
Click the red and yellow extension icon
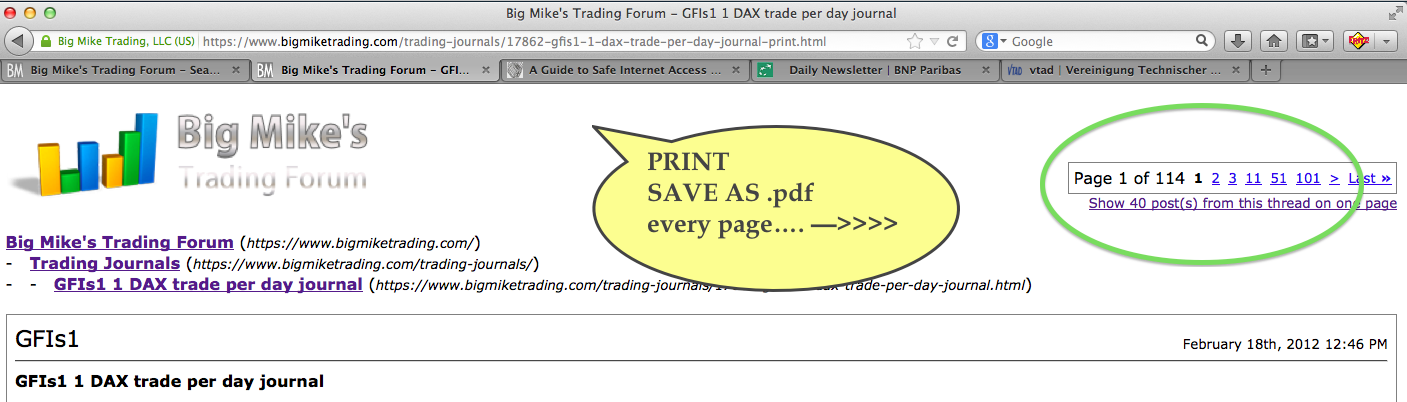(x=1358, y=42)
